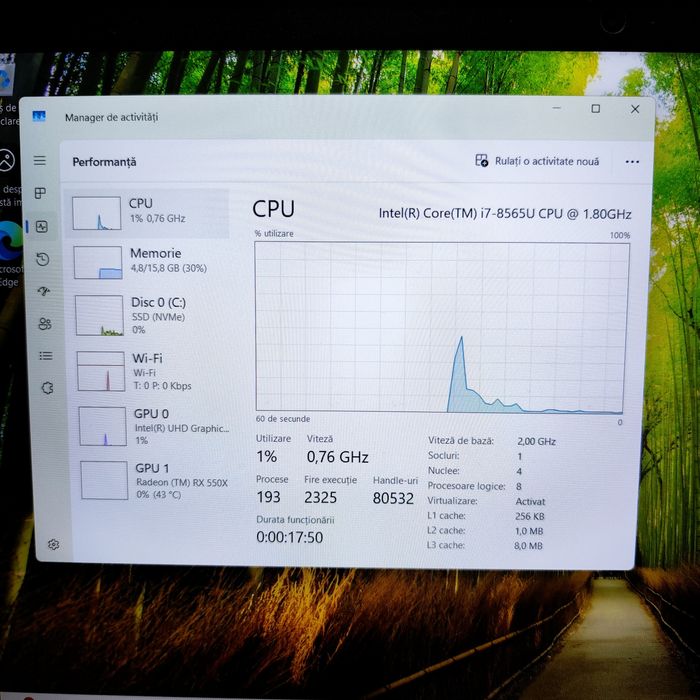Click the GPU 1 mini graph thumbnail

click(104, 480)
